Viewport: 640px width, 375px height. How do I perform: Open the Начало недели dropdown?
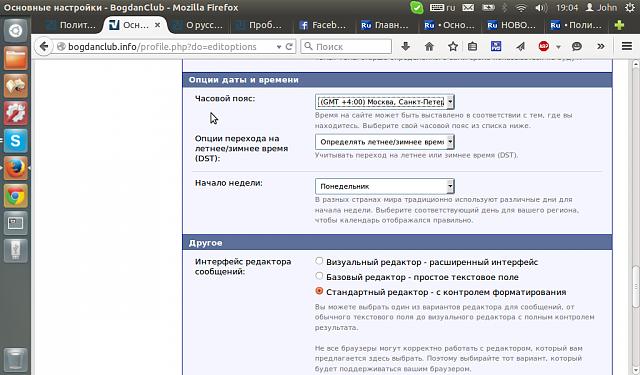click(384, 186)
